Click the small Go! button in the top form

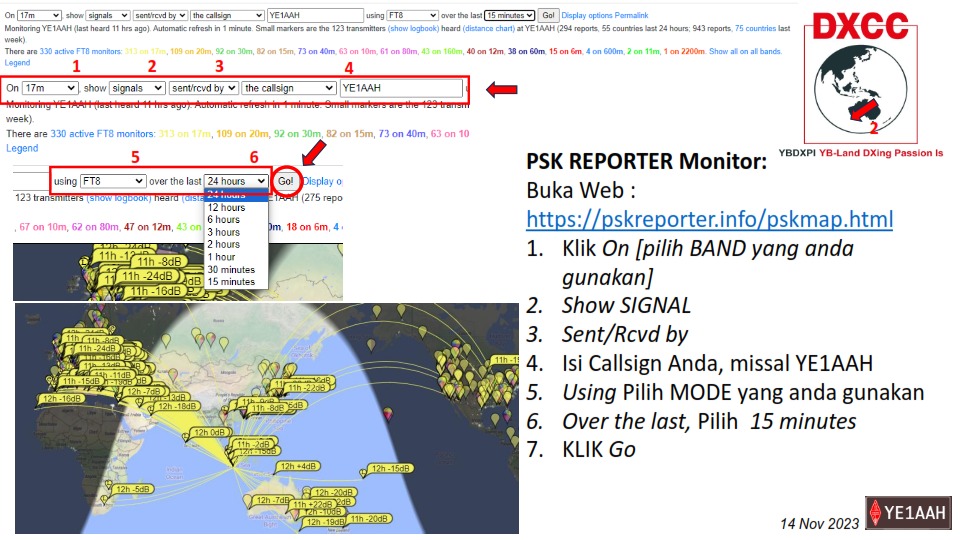(548, 15)
